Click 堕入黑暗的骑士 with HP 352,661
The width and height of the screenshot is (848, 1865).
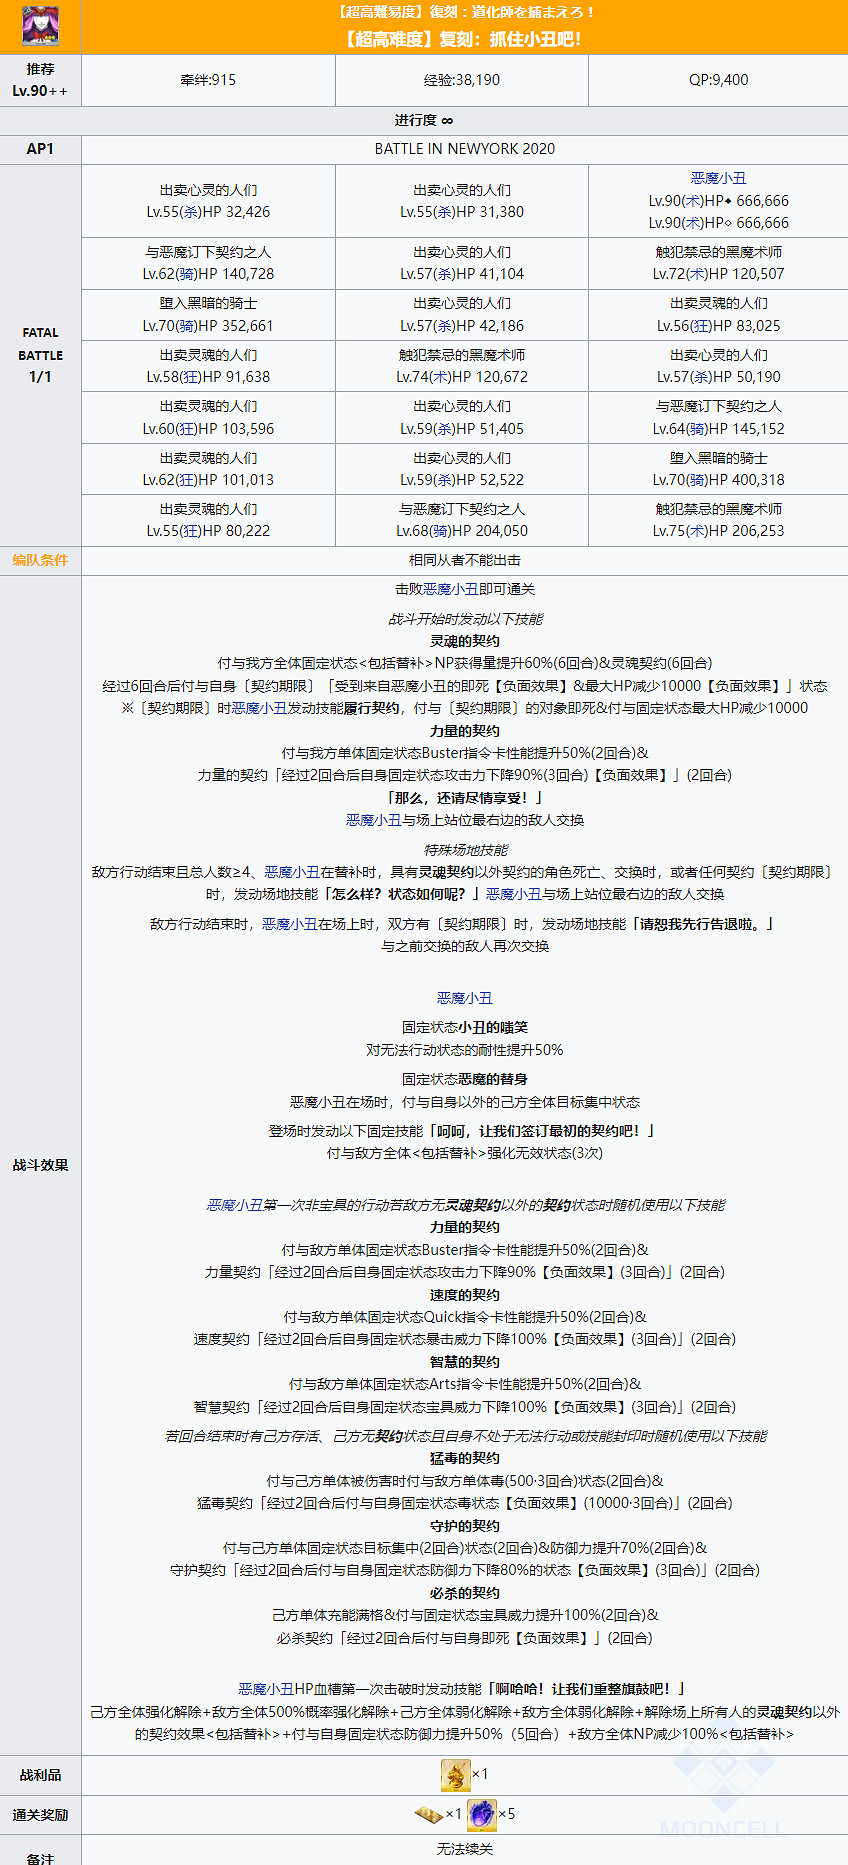208,315
